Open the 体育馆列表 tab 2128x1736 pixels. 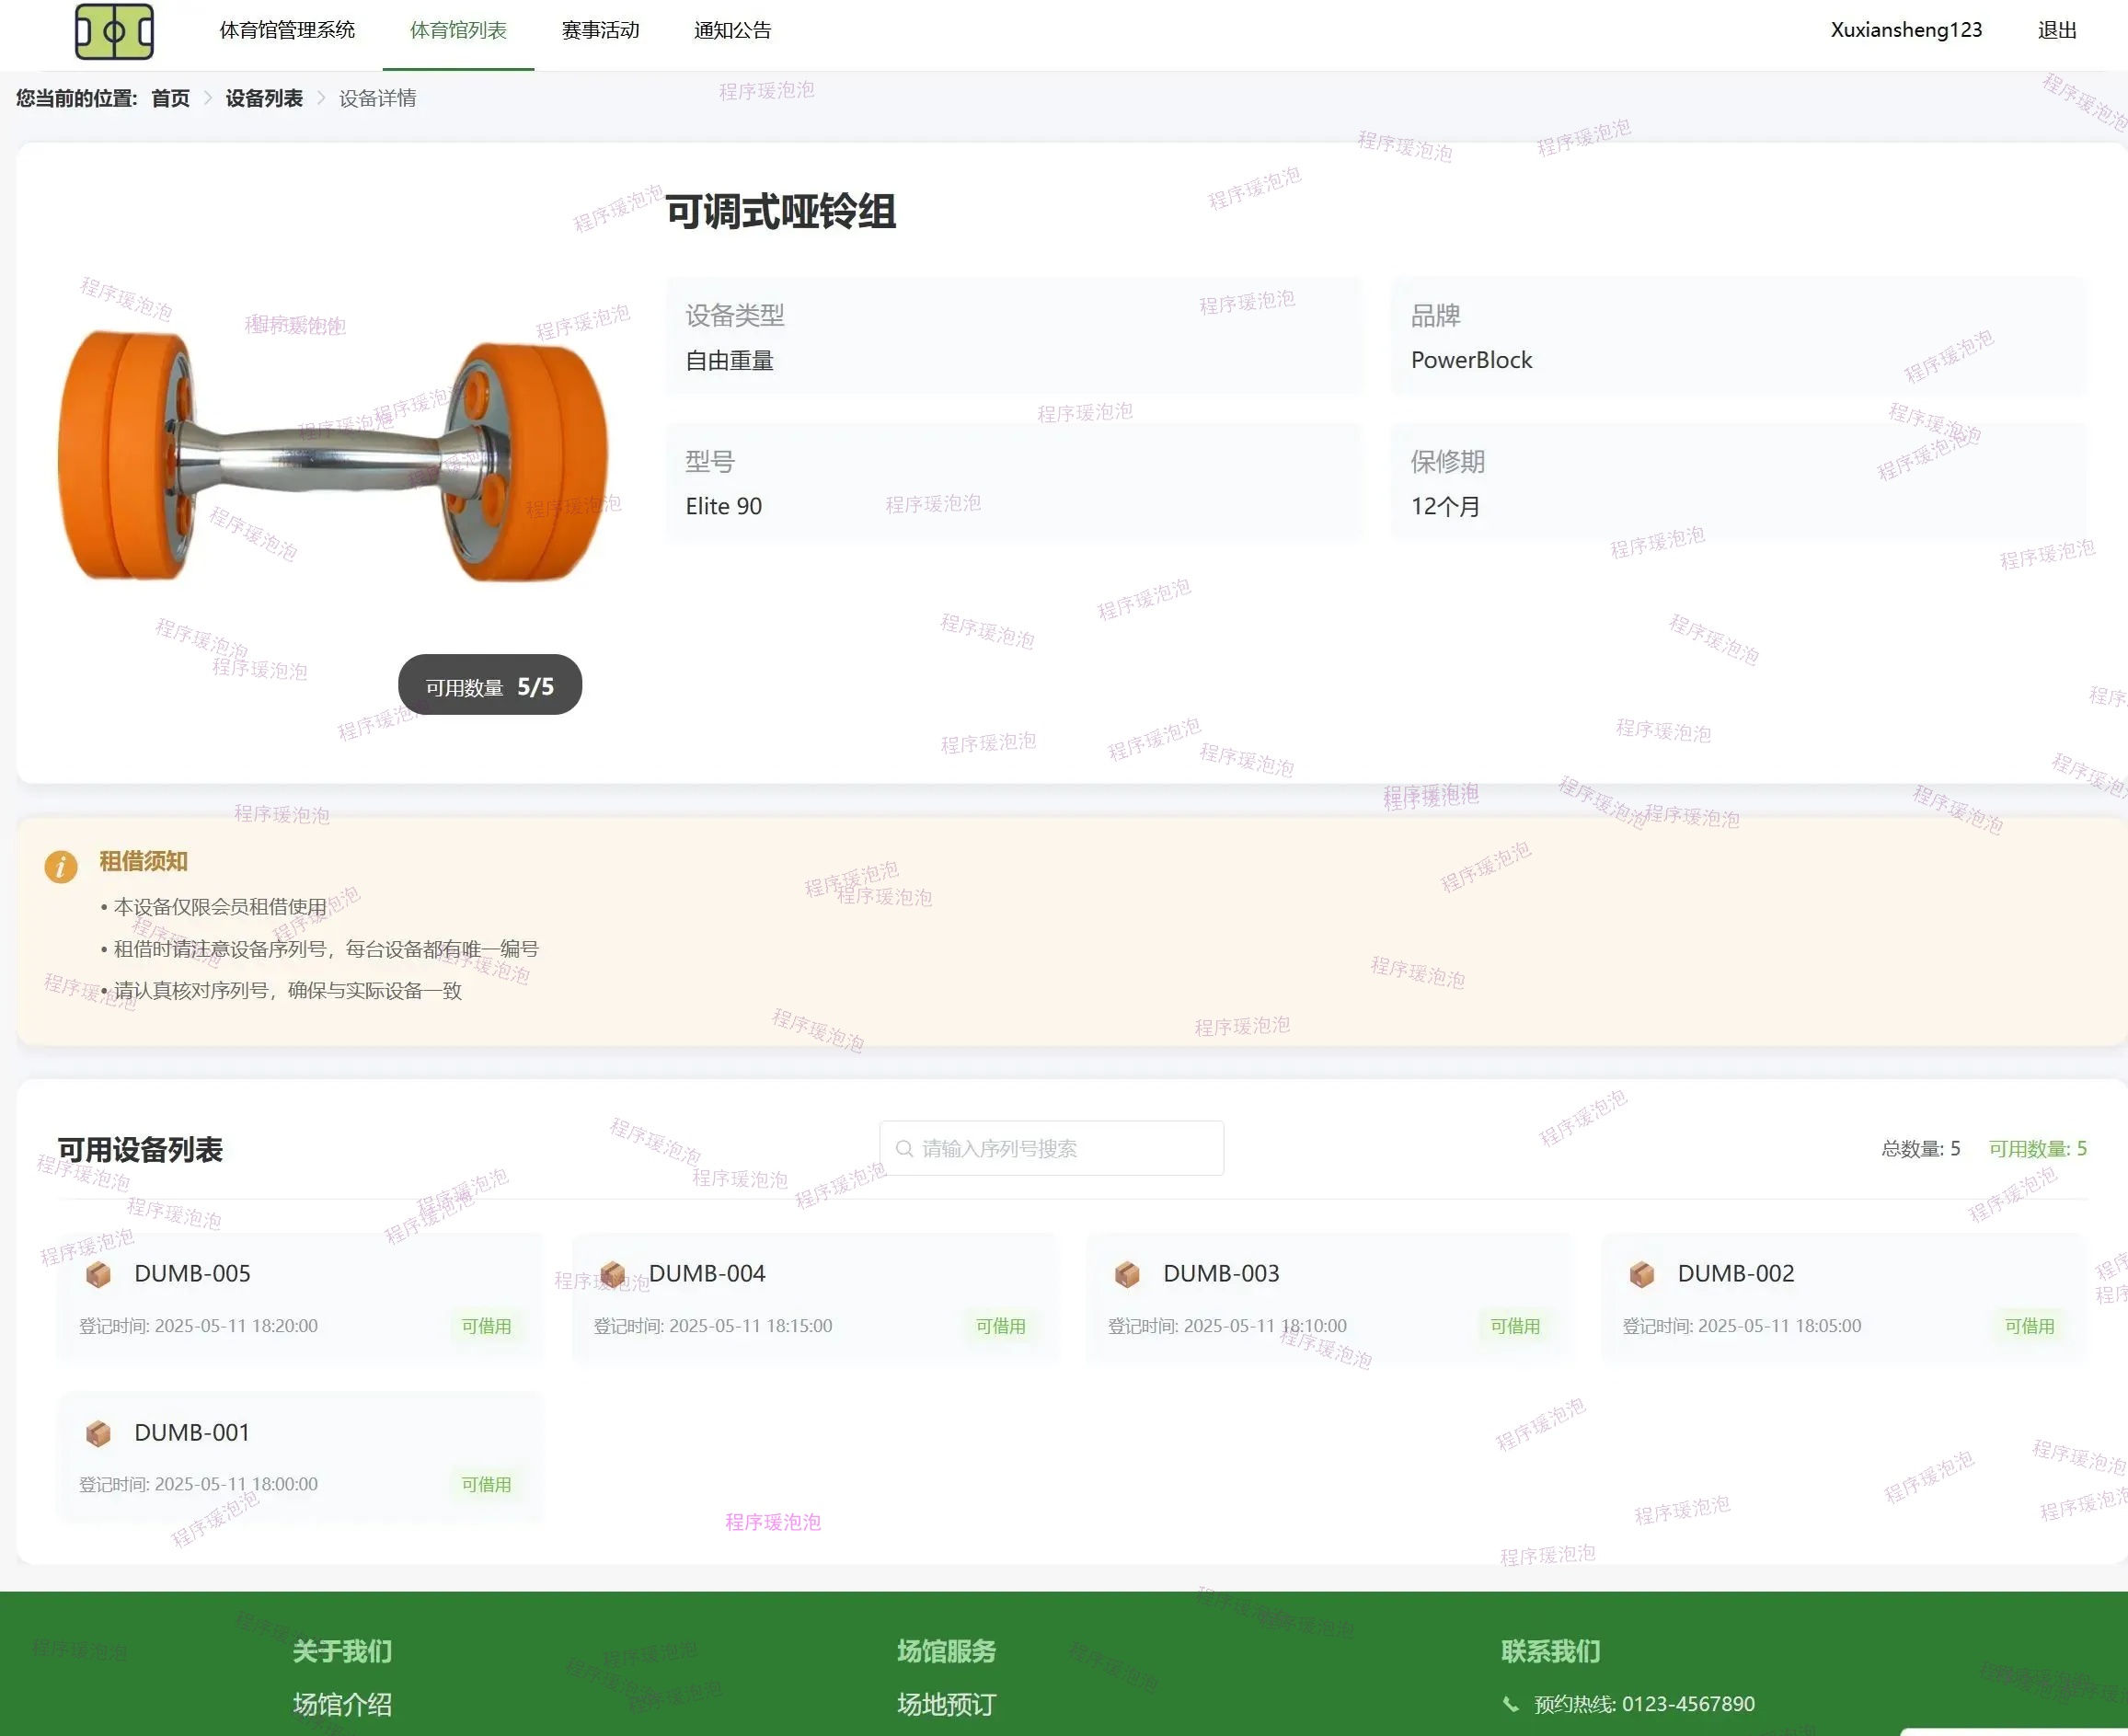(x=458, y=31)
